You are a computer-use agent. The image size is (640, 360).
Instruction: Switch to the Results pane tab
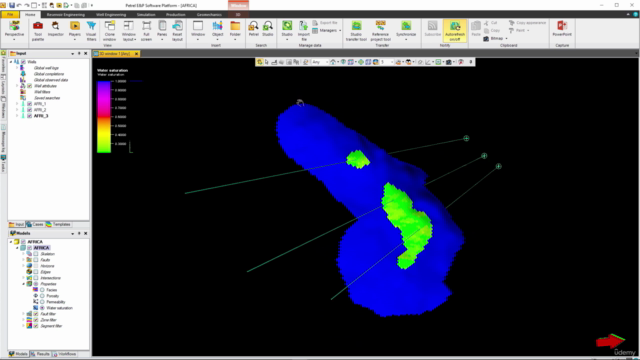(x=40, y=354)
